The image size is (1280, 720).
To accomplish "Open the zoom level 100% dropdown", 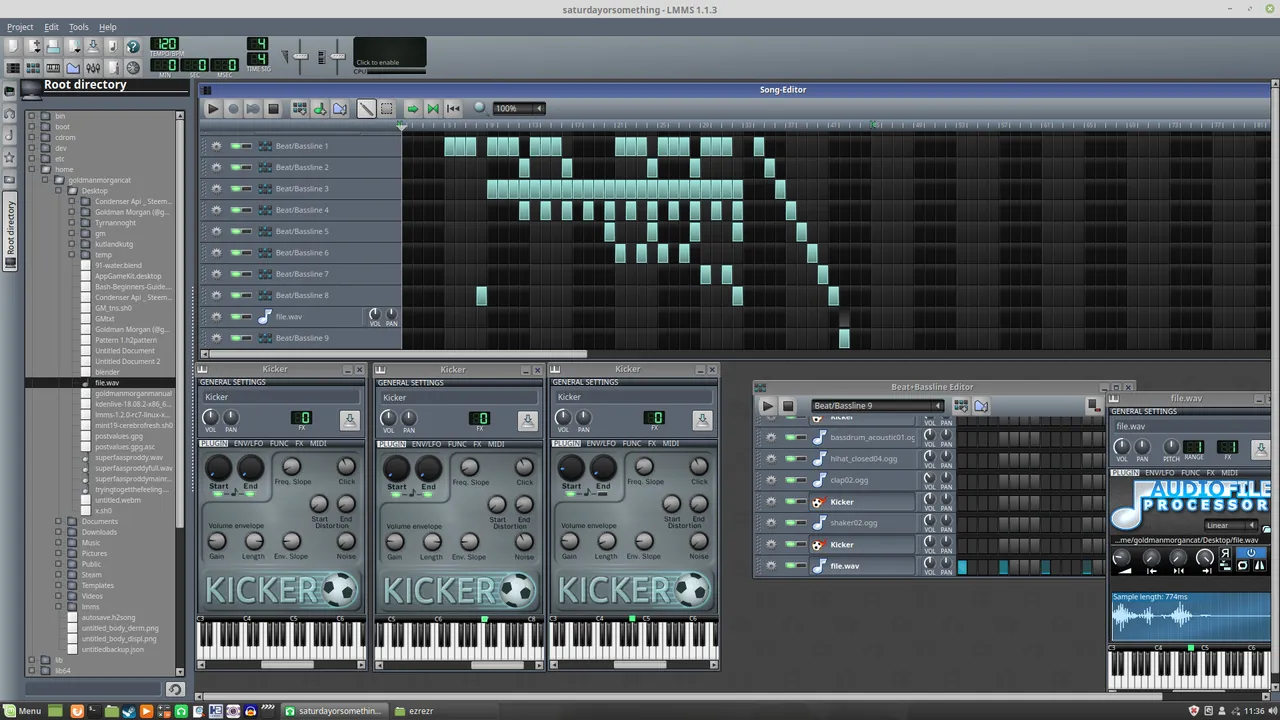I will click(x=519, y=108).
